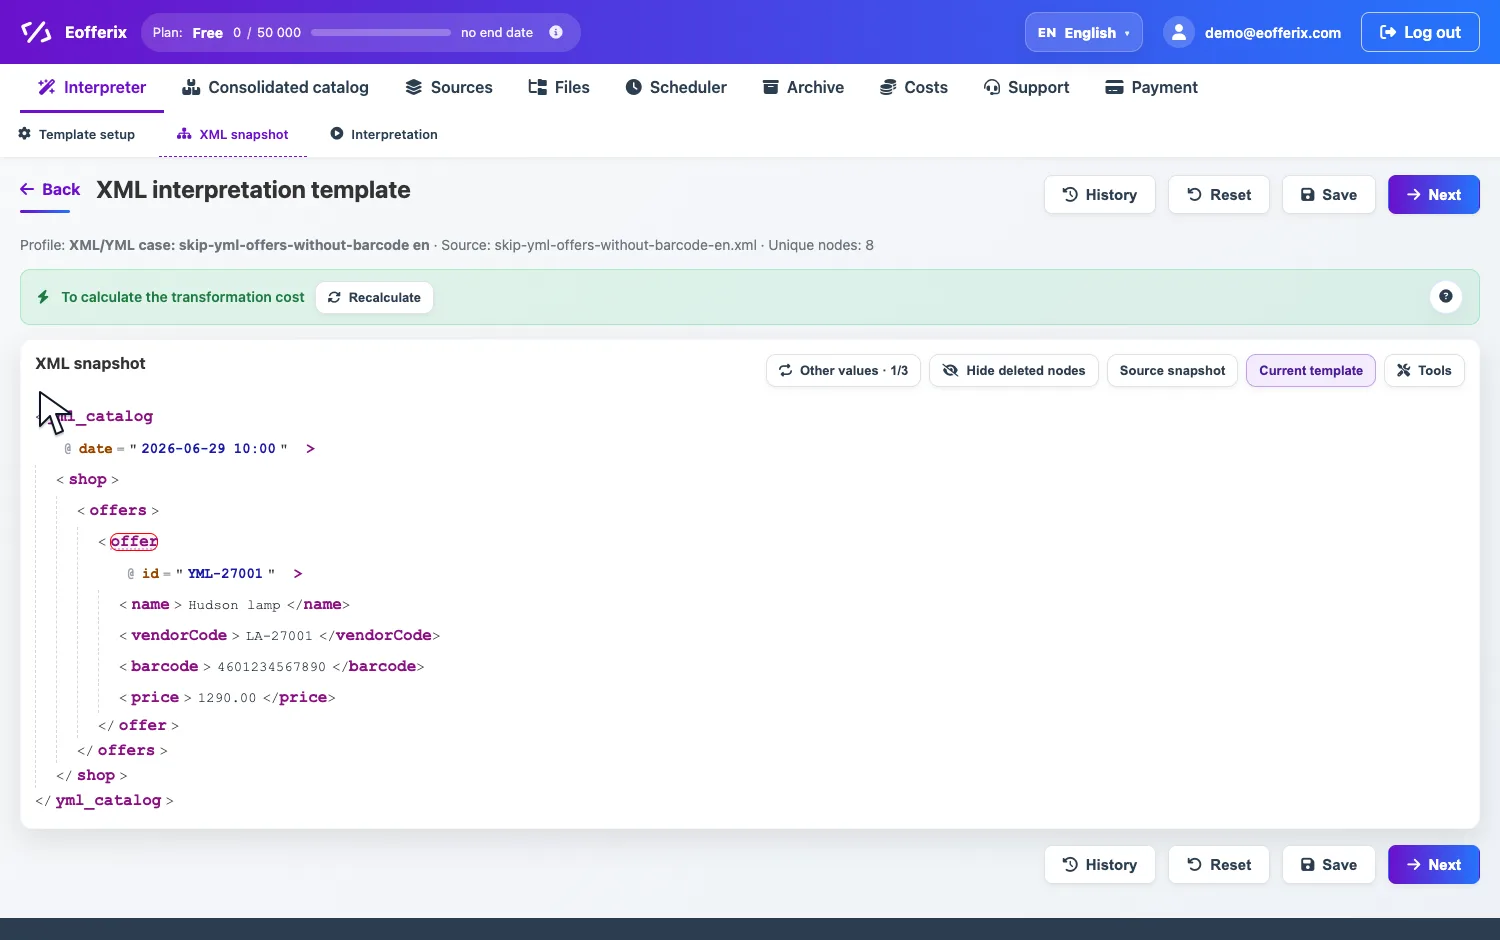Click the price value 1290.00
Screen dimensions: 1500x940
tap(227, 698)
